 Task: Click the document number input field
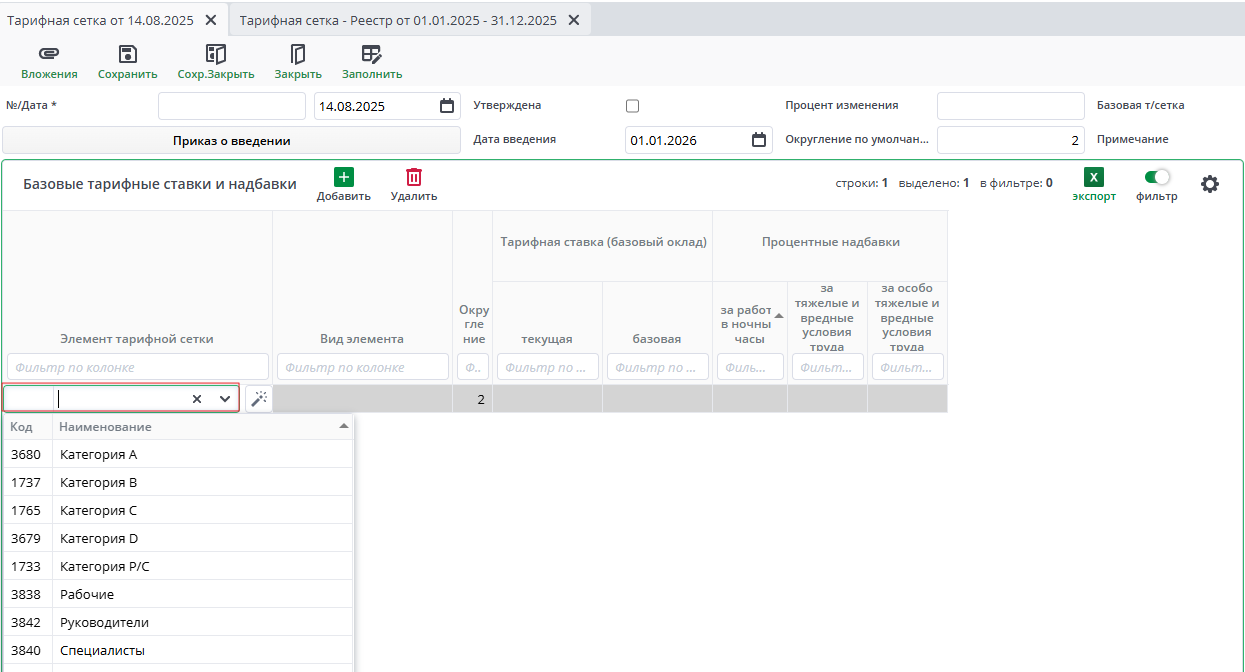[x=232, y=106]
